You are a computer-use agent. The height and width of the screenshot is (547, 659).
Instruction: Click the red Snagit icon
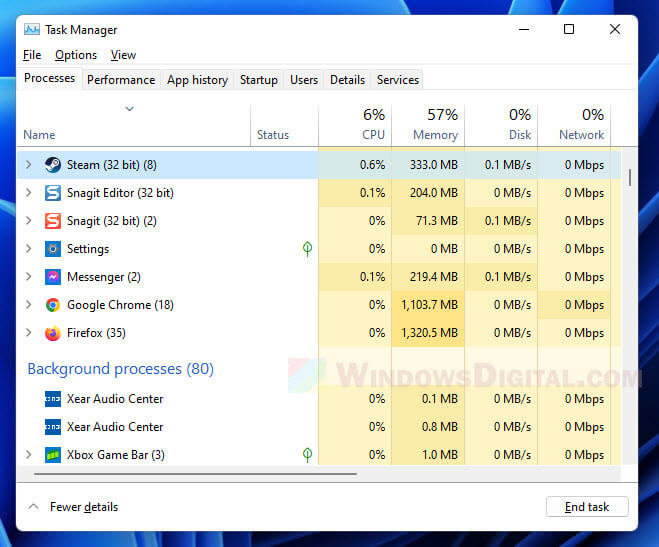point(53,221)
